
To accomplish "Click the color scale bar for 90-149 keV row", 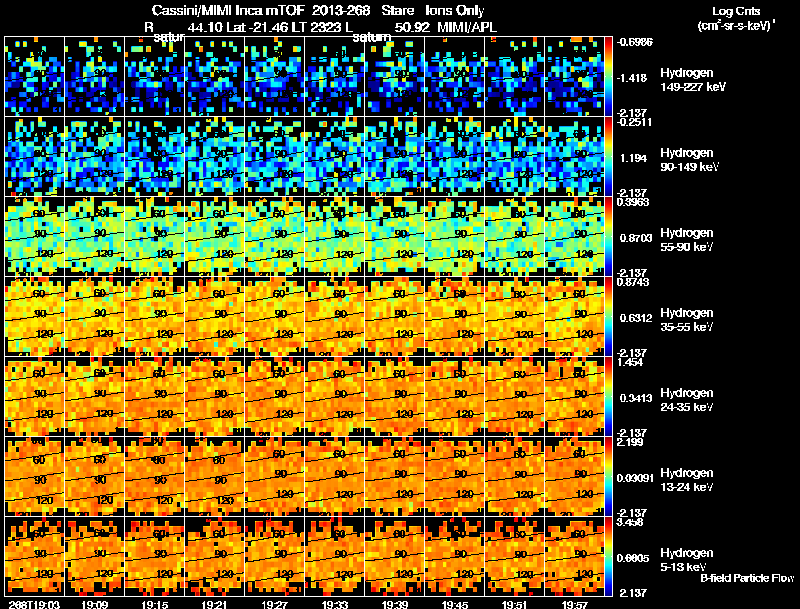I will pos(608,157).
